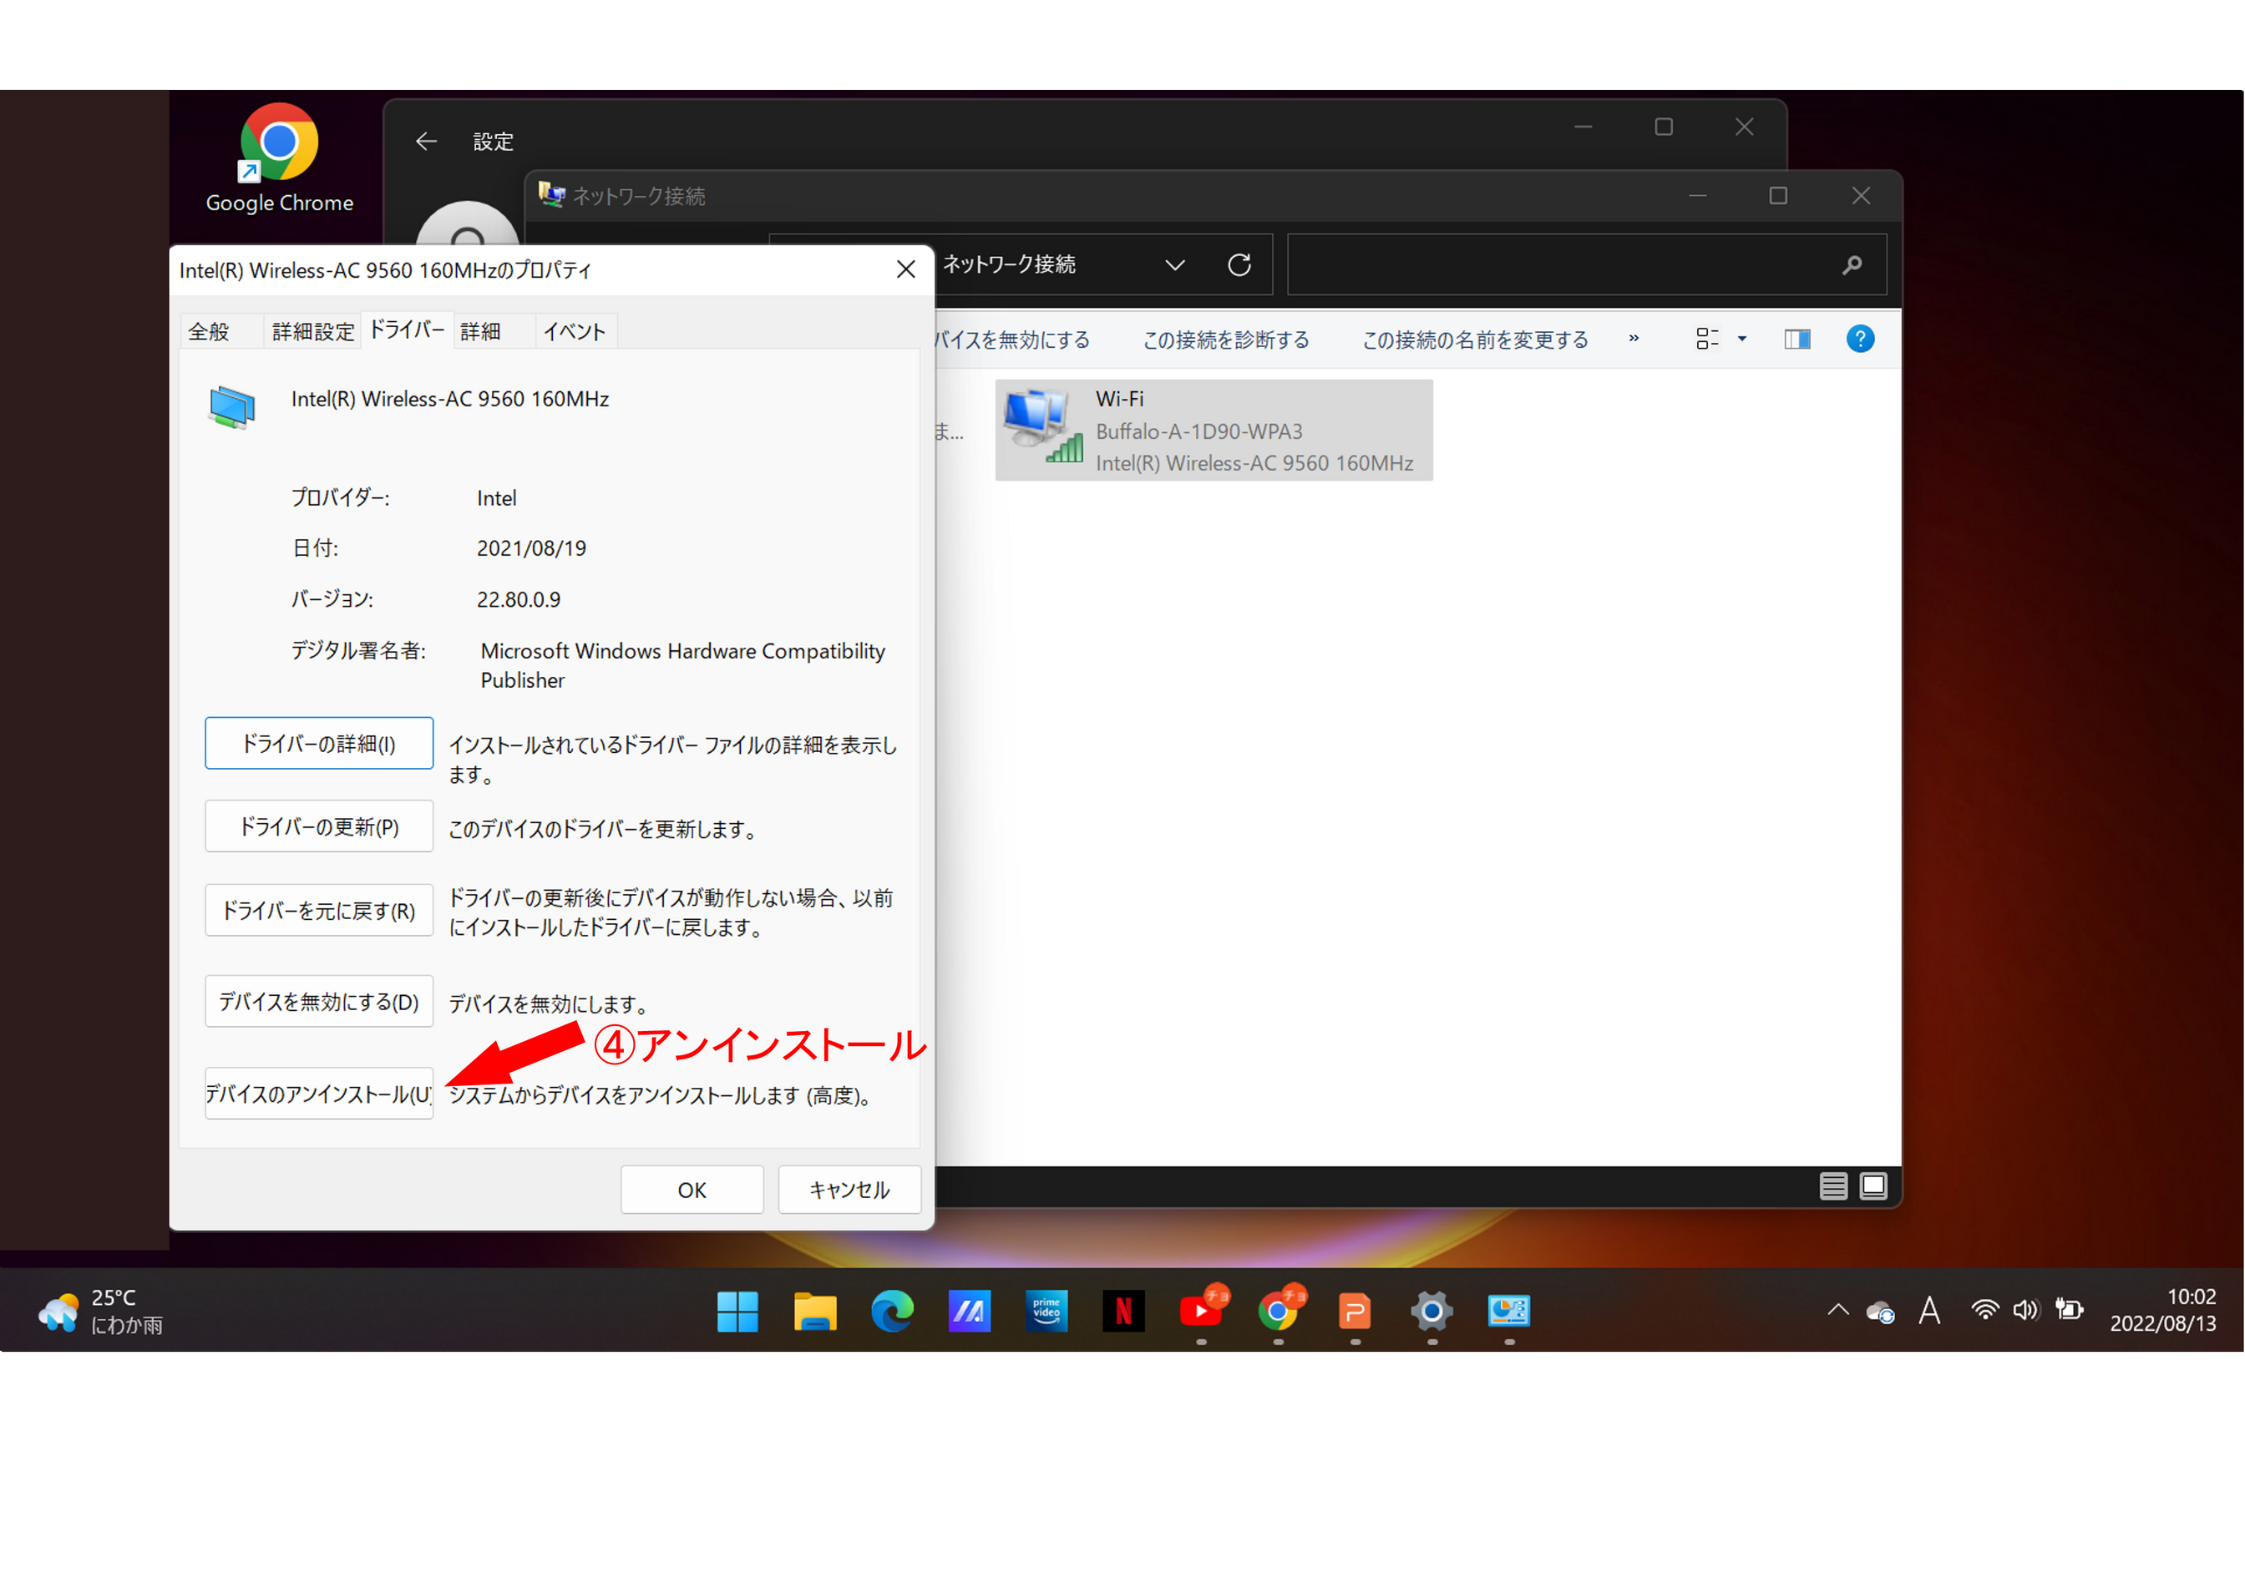The width and height of the screenshot is (2245, 1587).
Task: Click the デバイスのアンインストール button
Action: coord(318,1094)
